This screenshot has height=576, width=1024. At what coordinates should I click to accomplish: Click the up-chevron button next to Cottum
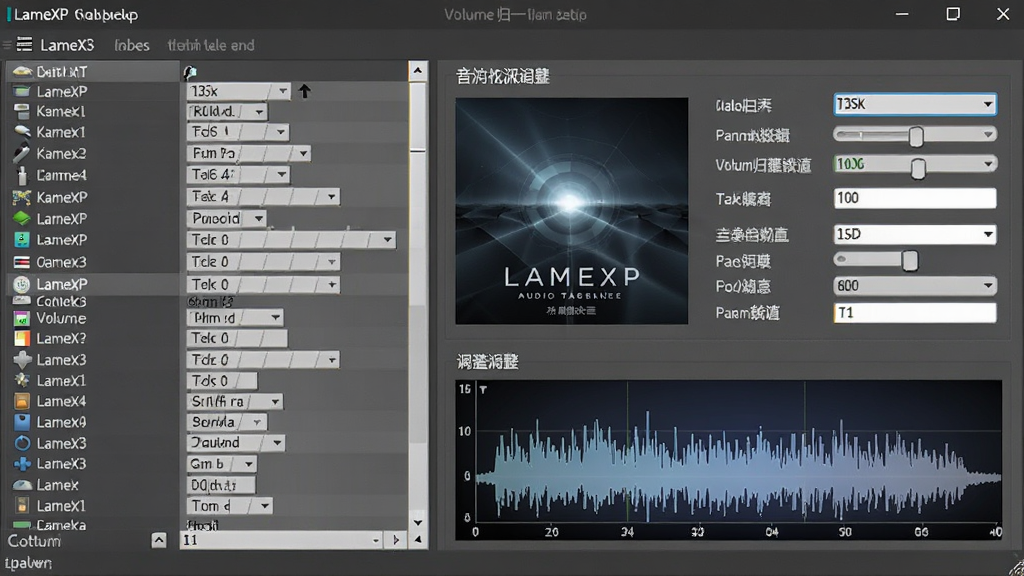(159, 540)
